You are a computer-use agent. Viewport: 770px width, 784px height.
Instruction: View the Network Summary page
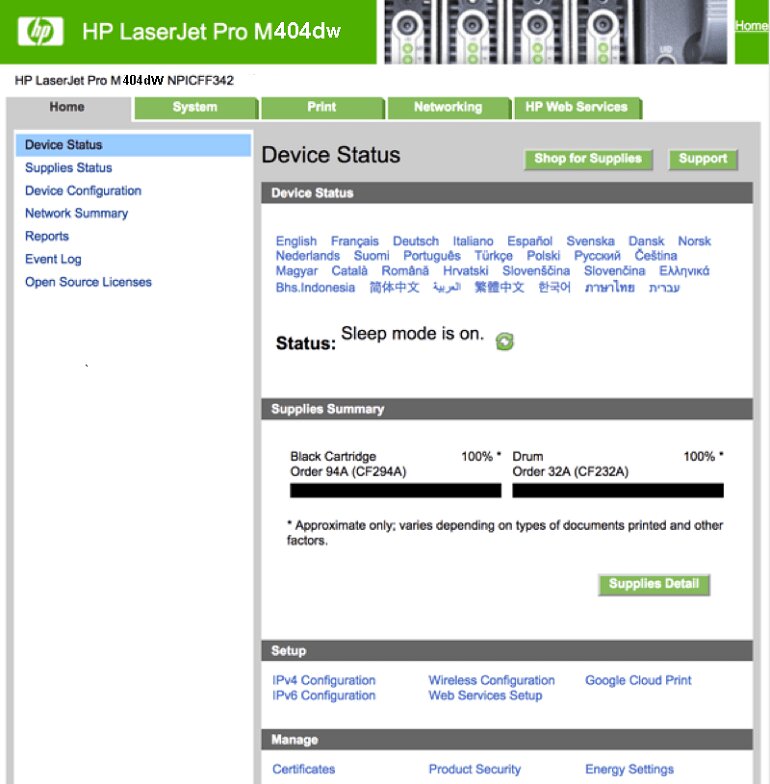(76, 214)
